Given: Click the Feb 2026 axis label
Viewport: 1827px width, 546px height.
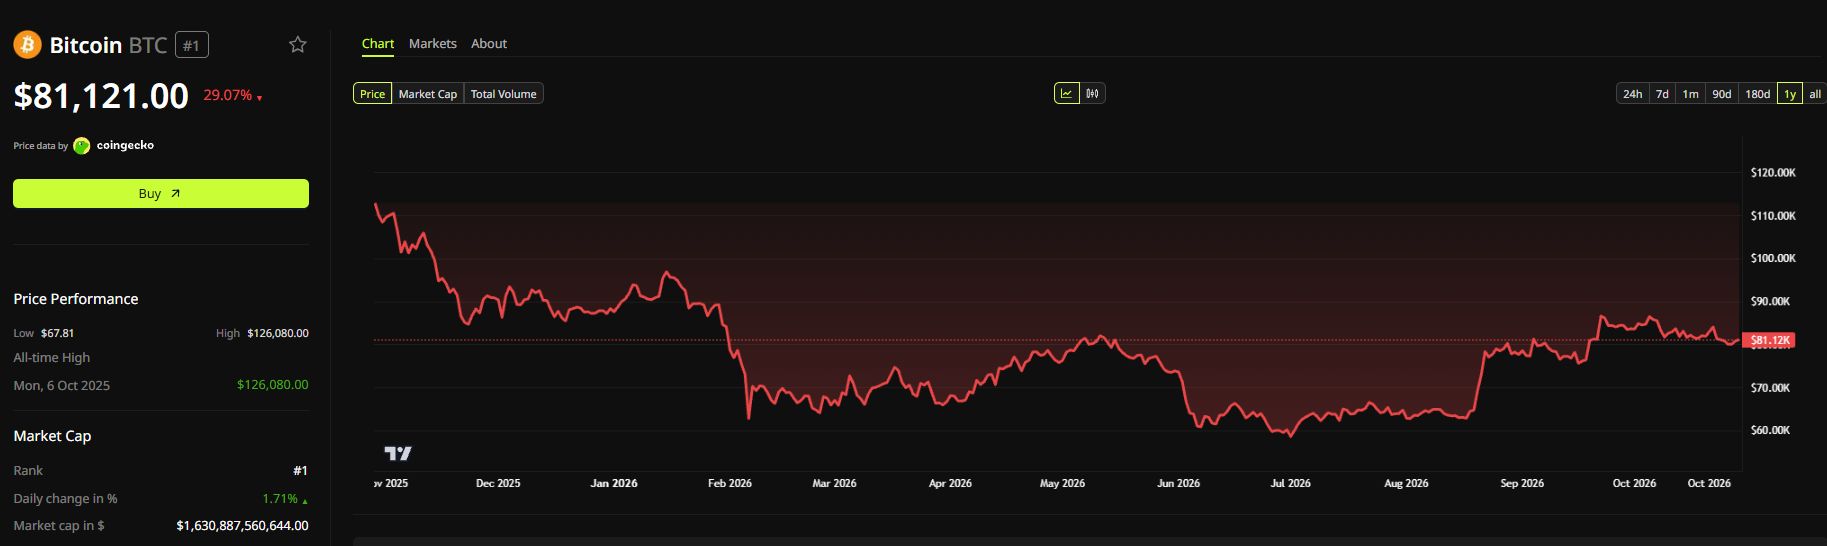Looking at the screenshot, I should (x=730, y=483).
